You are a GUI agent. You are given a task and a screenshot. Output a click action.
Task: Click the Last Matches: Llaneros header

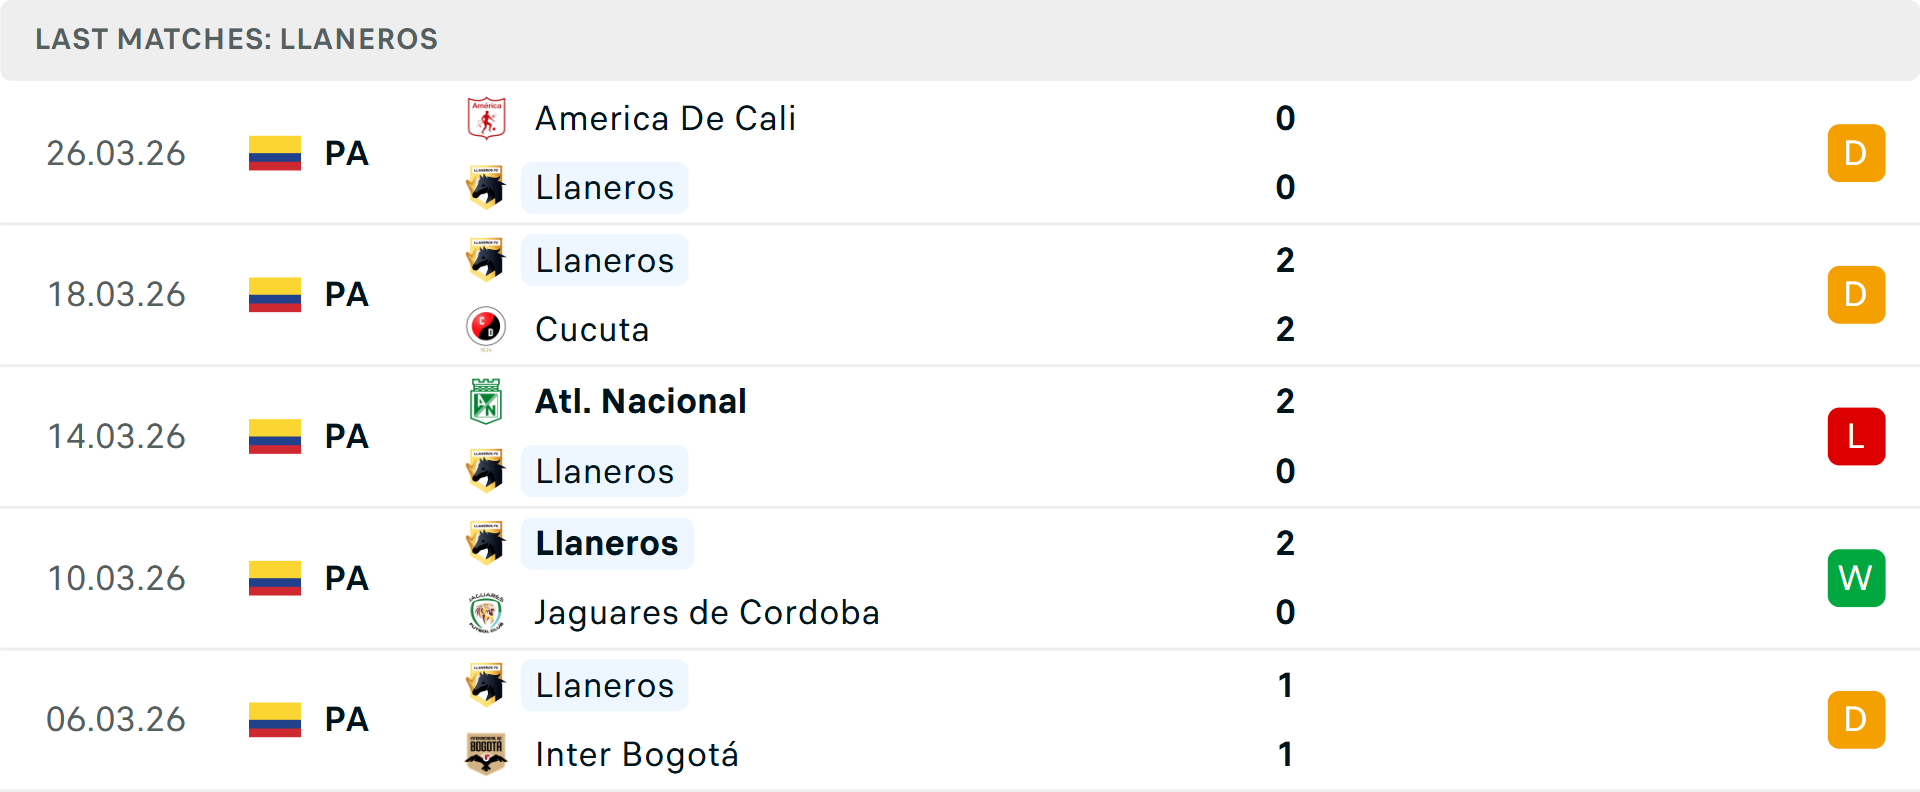pos(237,39)
